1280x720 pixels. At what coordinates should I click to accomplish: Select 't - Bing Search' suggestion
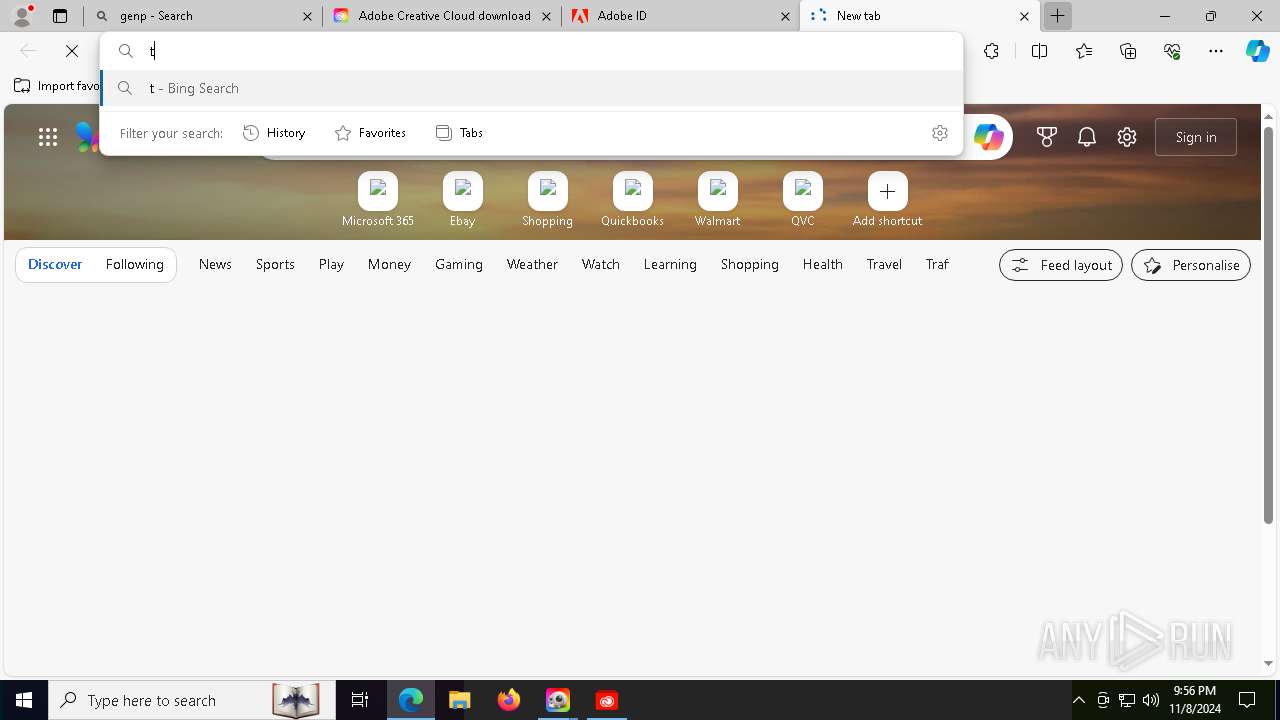(532, 88)
